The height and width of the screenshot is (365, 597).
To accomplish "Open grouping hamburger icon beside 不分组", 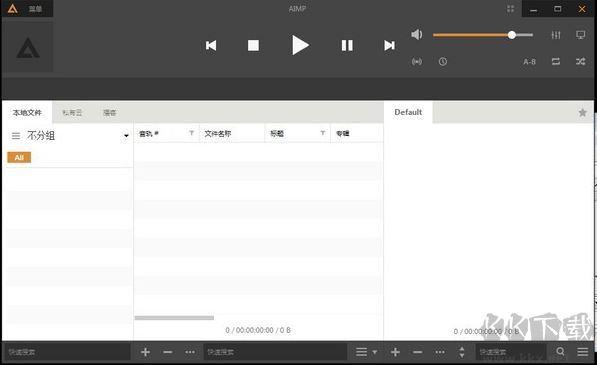I will click(16, 135).
